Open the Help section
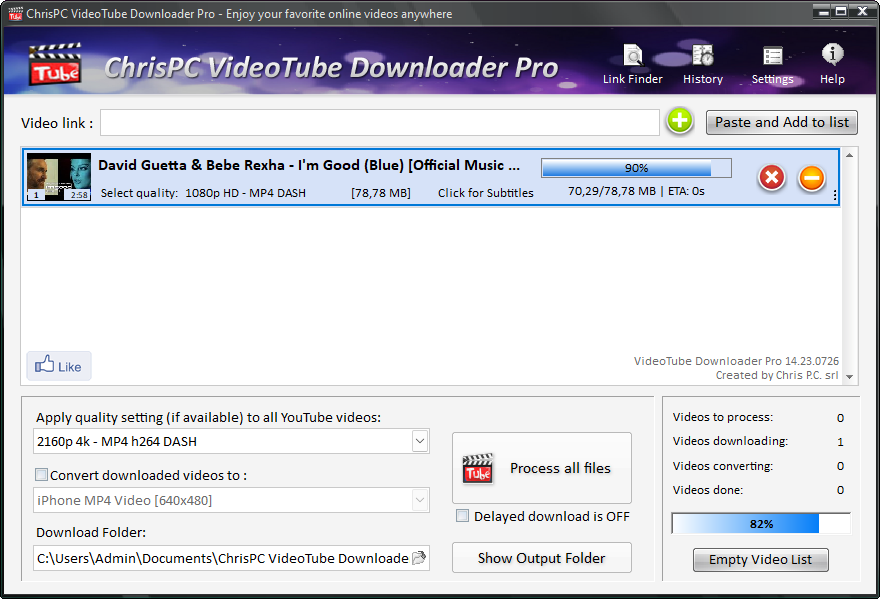The height and width of the screenshot is (599, 880). 832,64
